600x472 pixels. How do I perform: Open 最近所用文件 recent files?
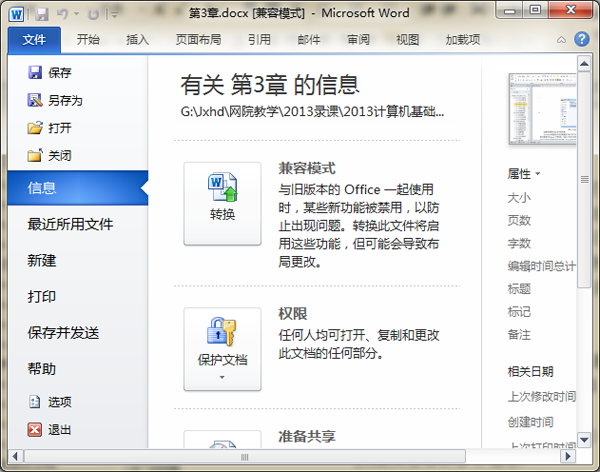pyautogui.click(x=70, y=224)
